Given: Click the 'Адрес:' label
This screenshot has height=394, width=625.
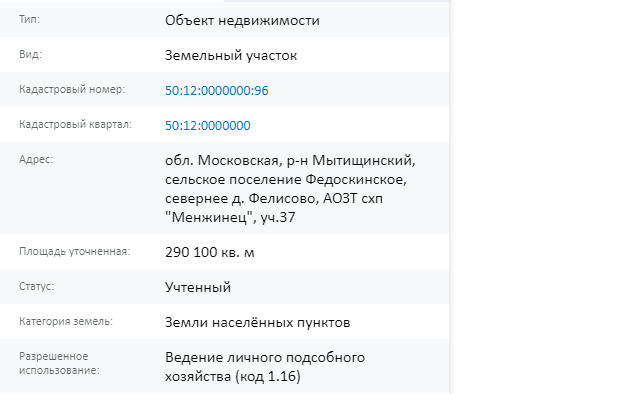Looking at the screenshot, I should pyautogui.click(x=36, y=160).
